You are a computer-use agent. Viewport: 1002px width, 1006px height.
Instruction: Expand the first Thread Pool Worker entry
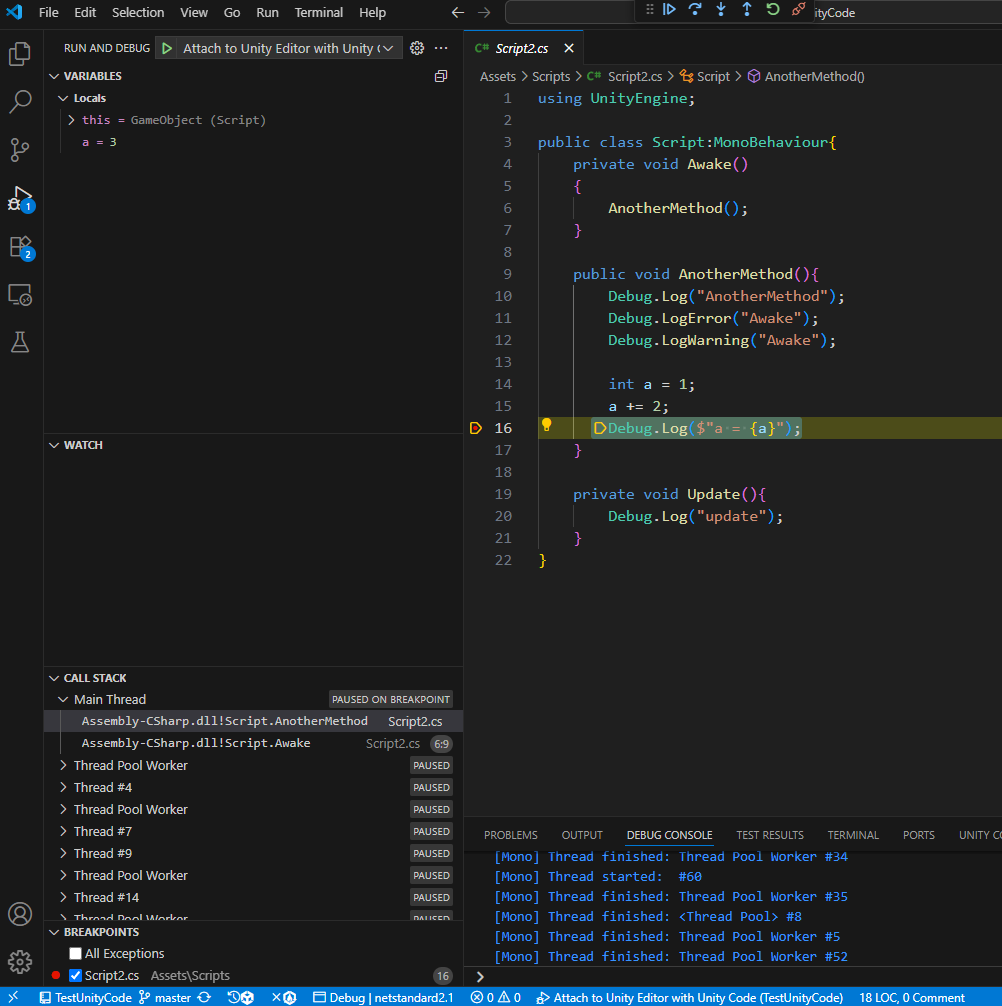63,765
